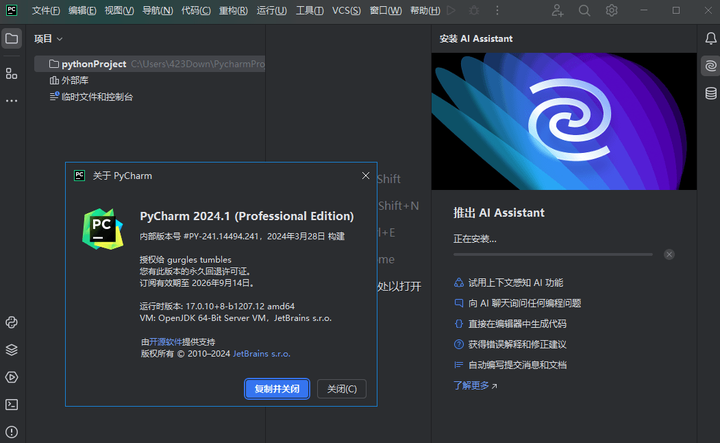Image resolution: width=720 pixels, height=443 pixels.
Task: Open the 代码(C) menu
Action: 196,10
